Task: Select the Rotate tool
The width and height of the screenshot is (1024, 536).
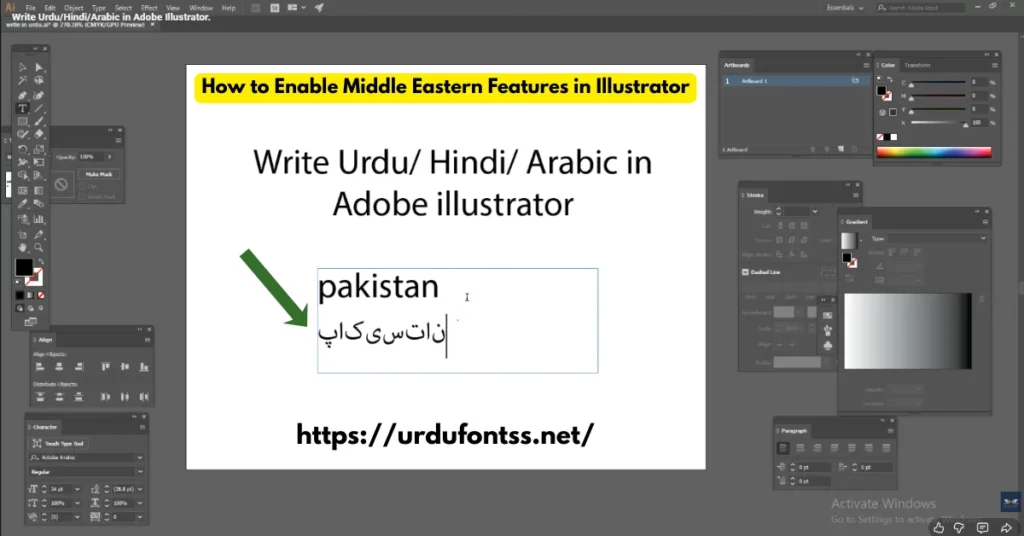Action: pos(22,149)
